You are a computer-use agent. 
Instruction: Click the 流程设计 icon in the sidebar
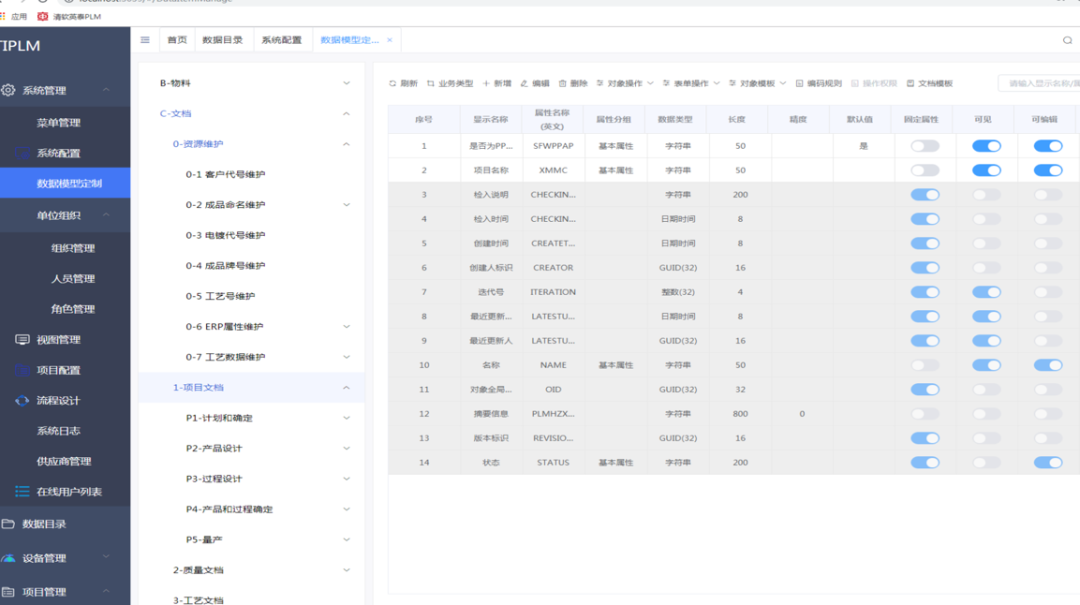pyautogui.click(x=22, y=400)
